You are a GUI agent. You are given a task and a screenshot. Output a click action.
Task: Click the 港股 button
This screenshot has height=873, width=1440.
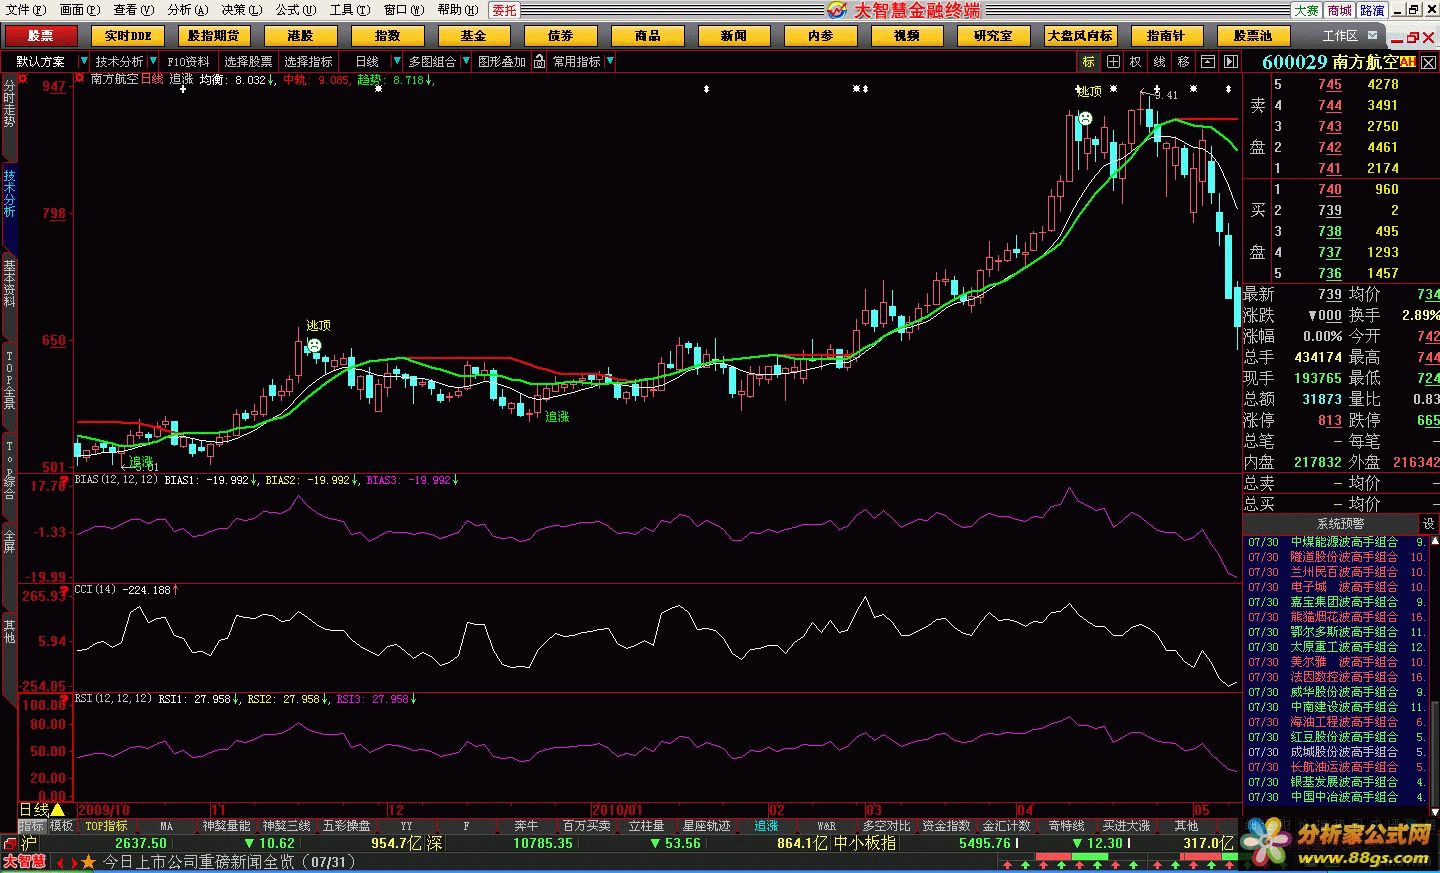pyautogui.click(x=300, y=35)
